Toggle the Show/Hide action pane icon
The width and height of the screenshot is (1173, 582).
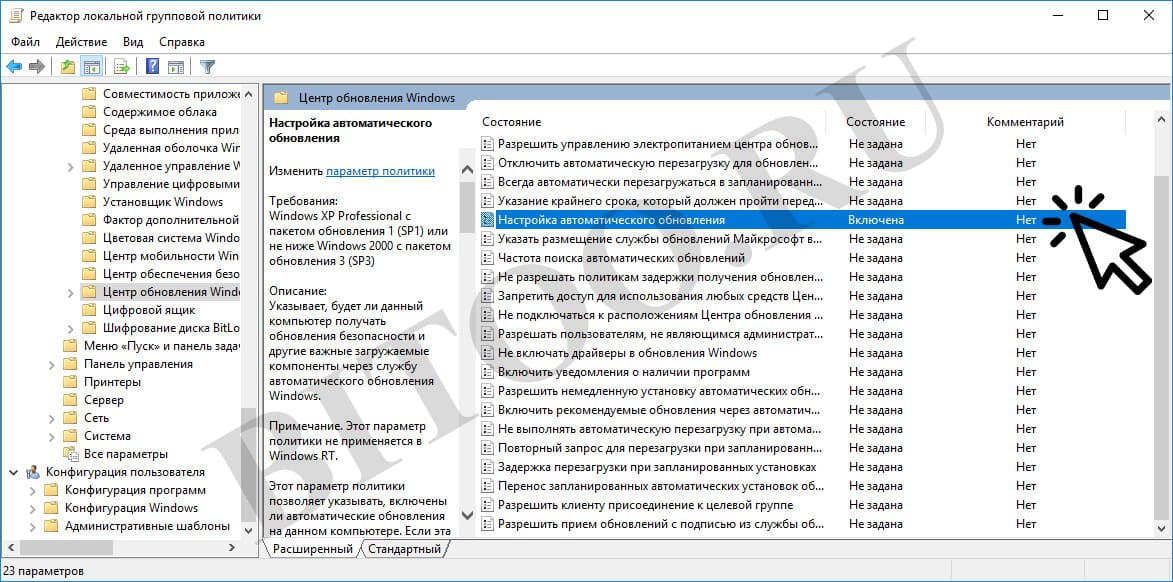tap(176, 67)
